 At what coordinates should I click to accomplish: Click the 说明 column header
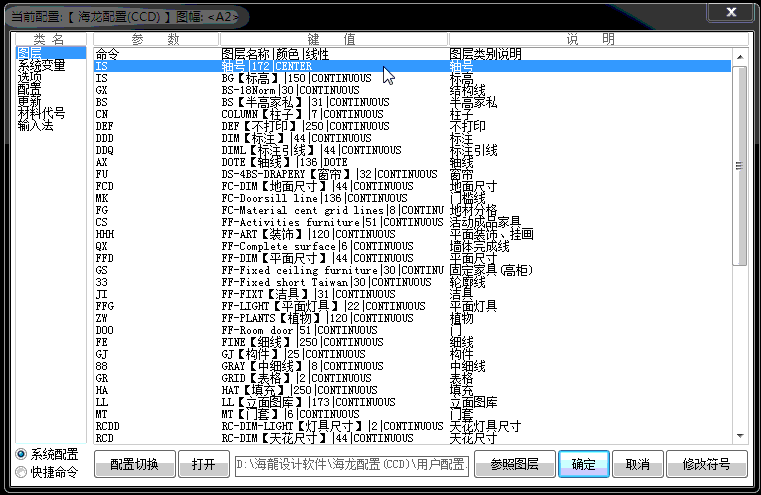(598, 39)
